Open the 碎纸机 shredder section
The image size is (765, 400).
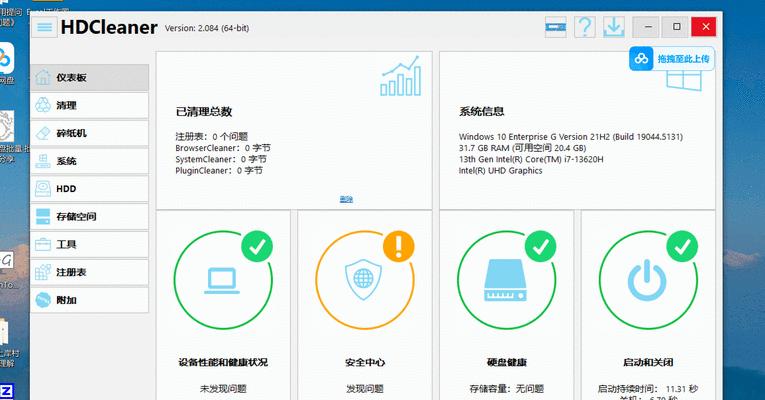coord(90,133)
